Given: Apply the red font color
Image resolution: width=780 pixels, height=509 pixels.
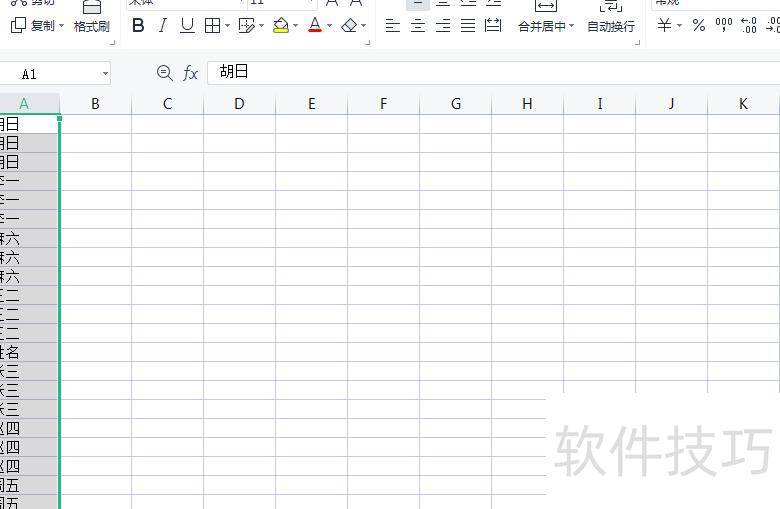Looking at the screenshot, I should coord(315,25).
